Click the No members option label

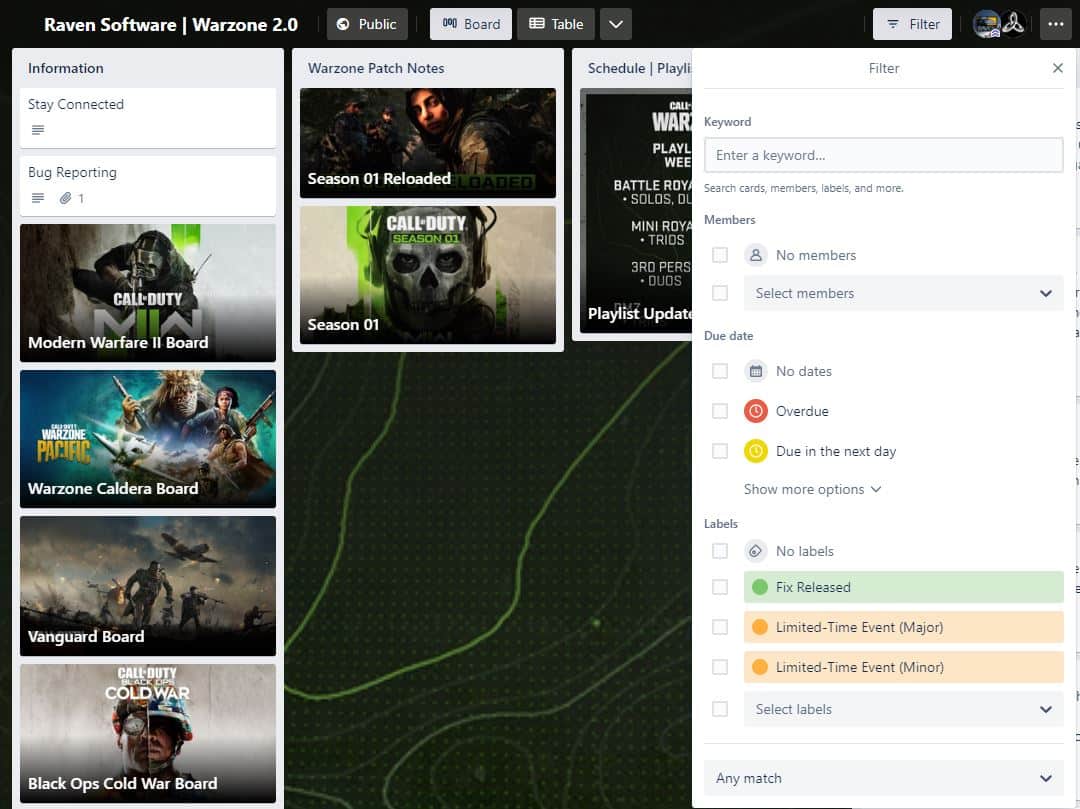point(816,255)
